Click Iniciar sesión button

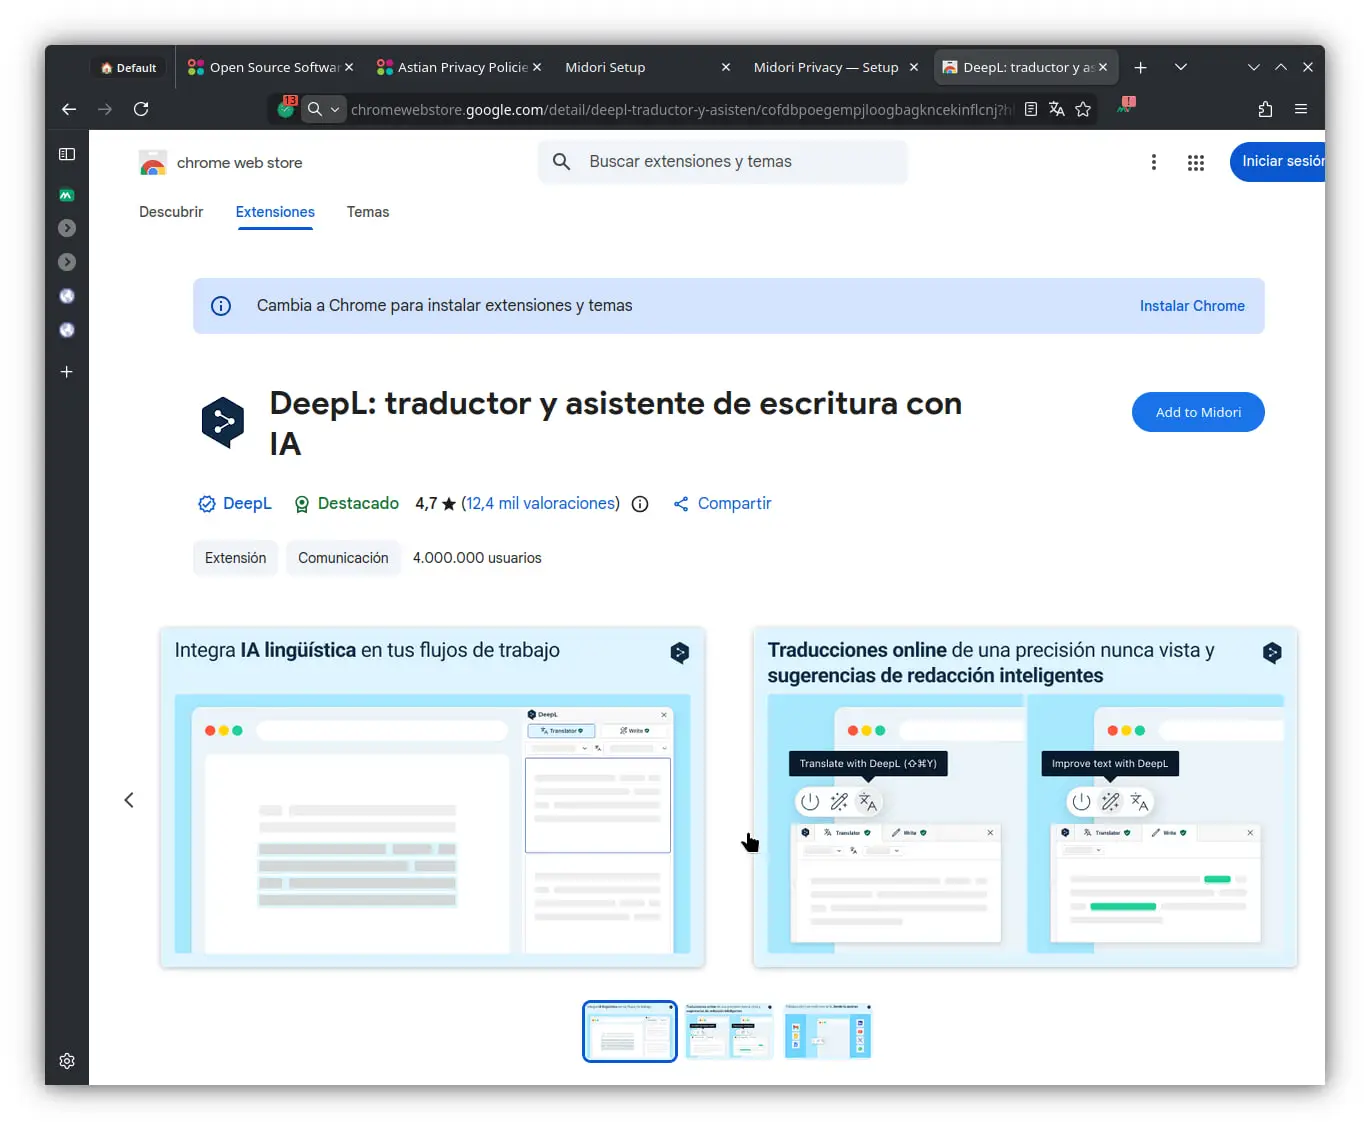(x=1277, y=161)
